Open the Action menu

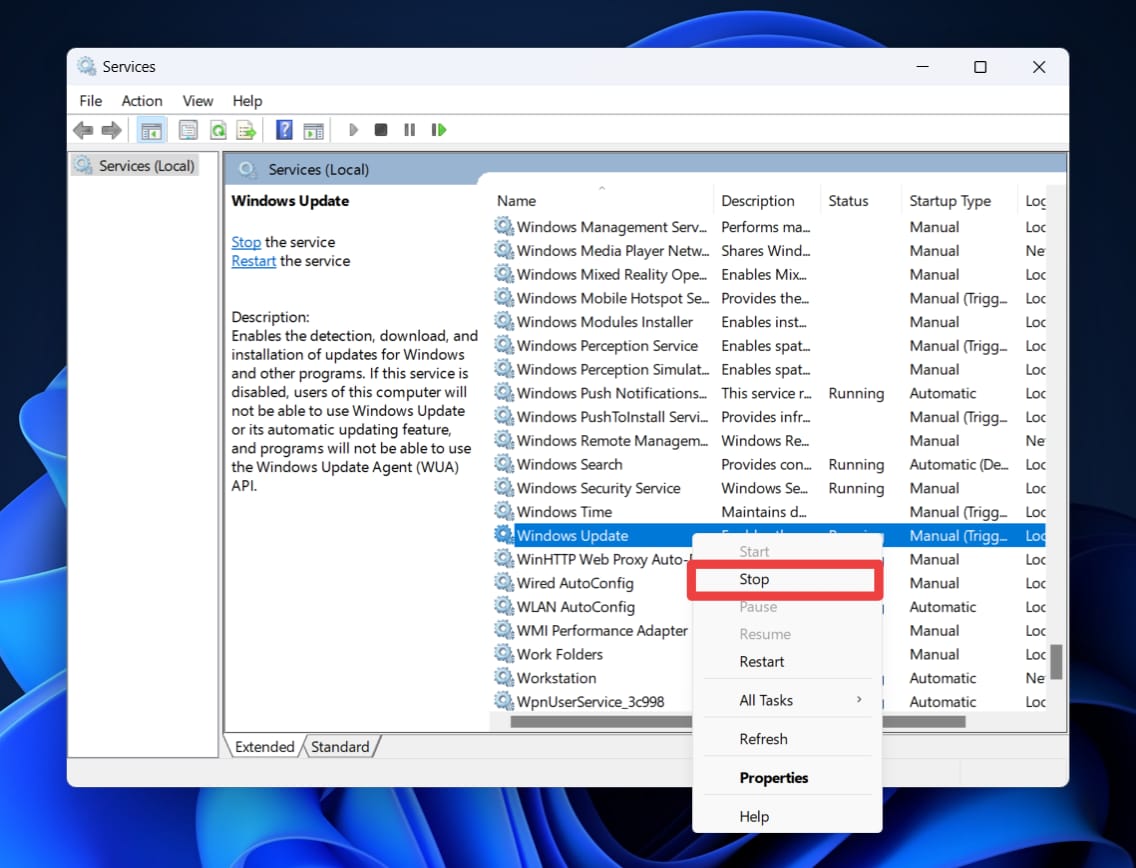tap(141, 101)
